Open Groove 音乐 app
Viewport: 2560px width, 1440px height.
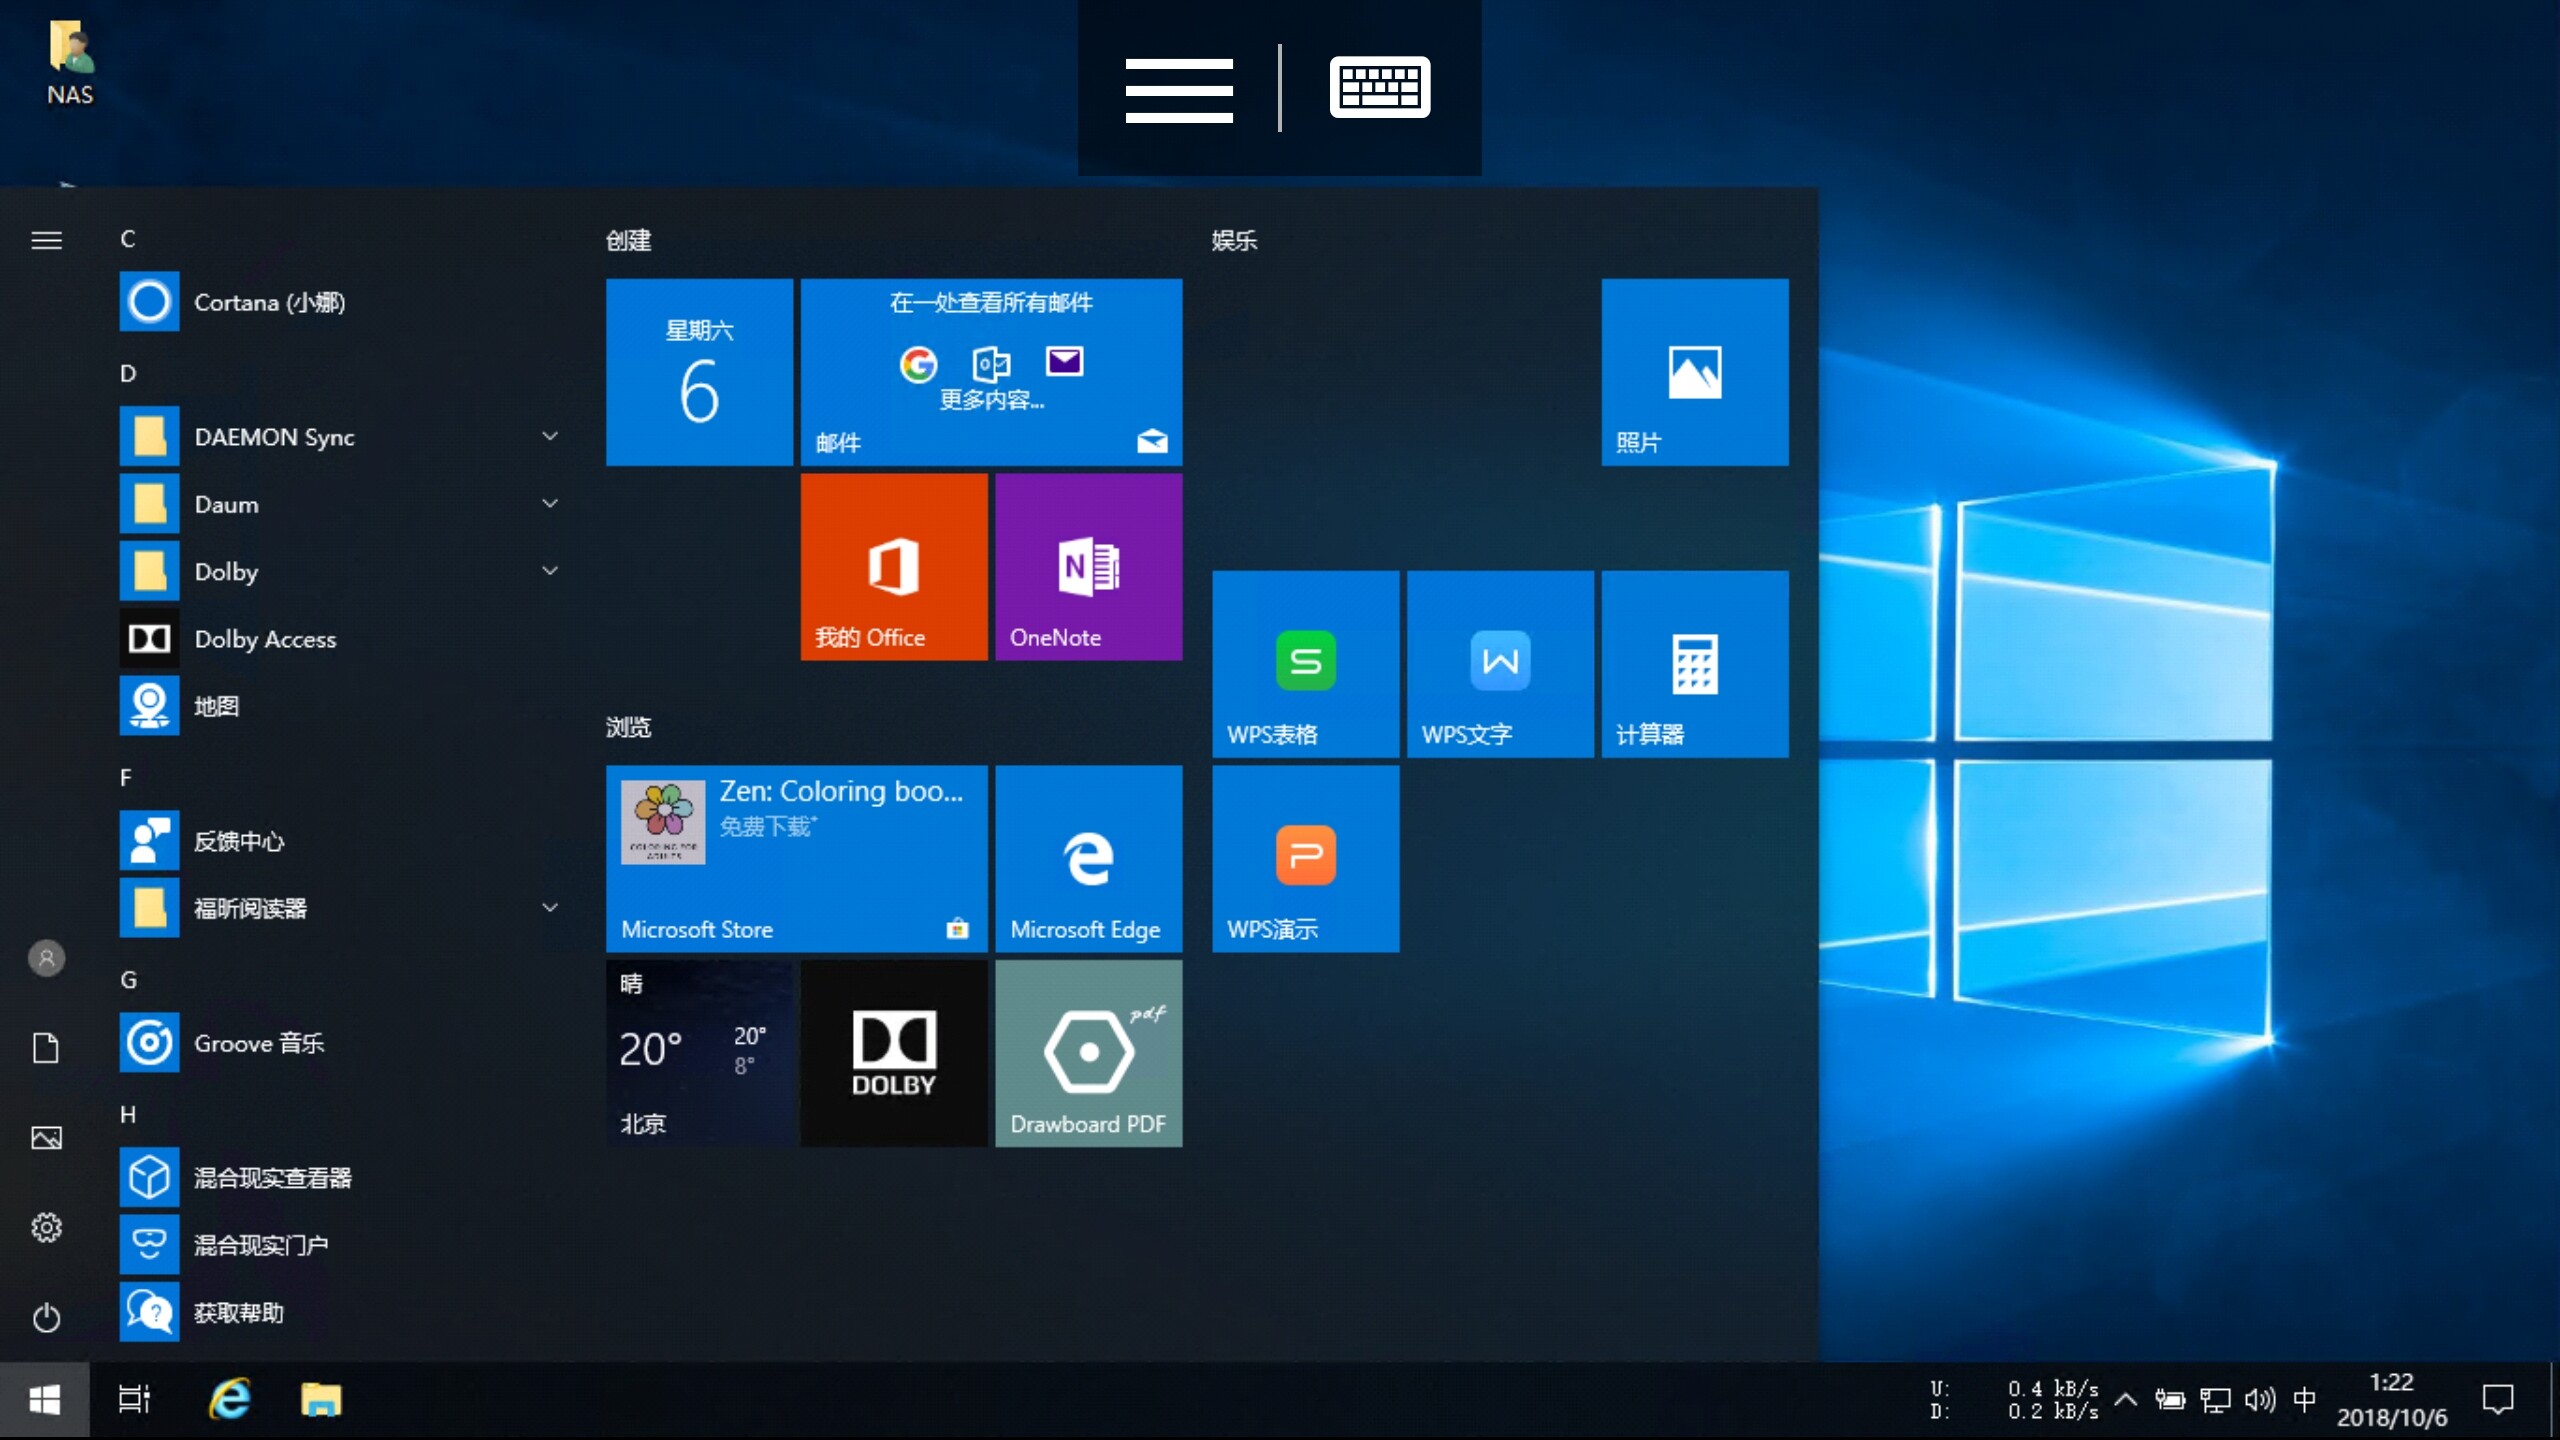340,1043
